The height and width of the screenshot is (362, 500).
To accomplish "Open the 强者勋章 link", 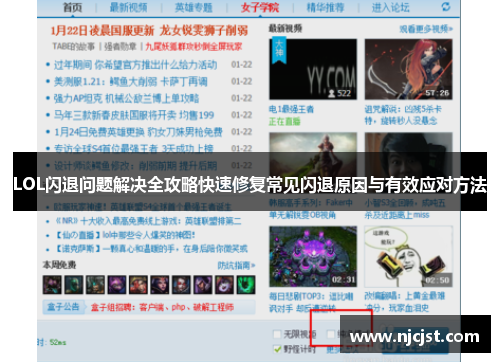I will [120, 46].
